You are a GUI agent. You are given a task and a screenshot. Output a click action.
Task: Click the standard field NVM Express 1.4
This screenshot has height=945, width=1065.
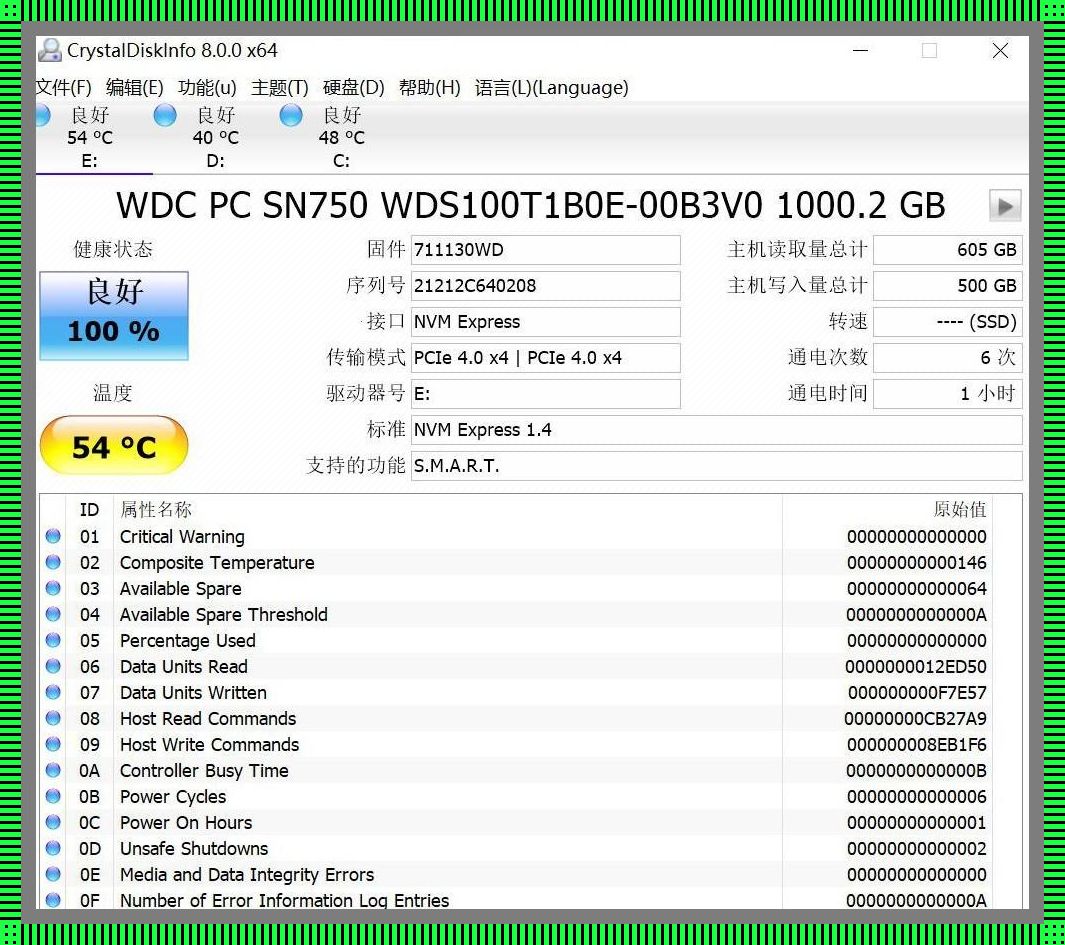click(717, 429)
